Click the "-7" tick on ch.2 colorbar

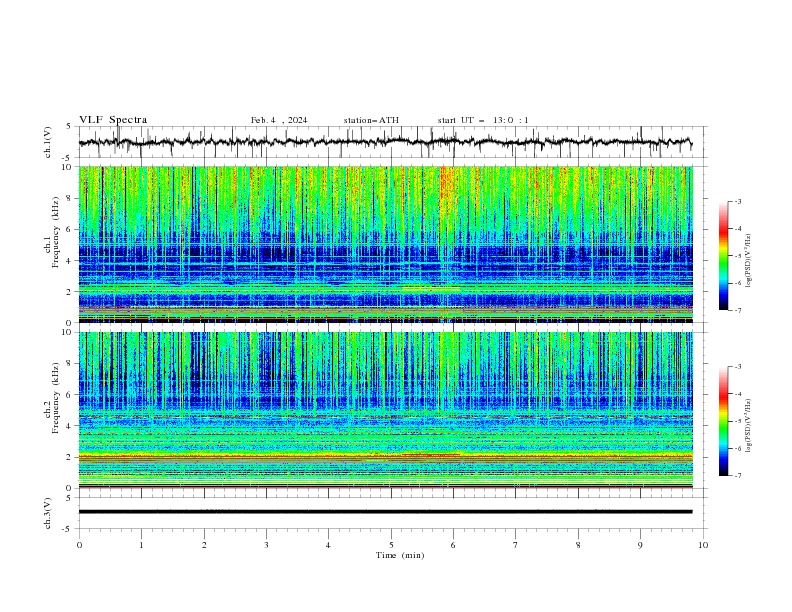click(738, 475)
